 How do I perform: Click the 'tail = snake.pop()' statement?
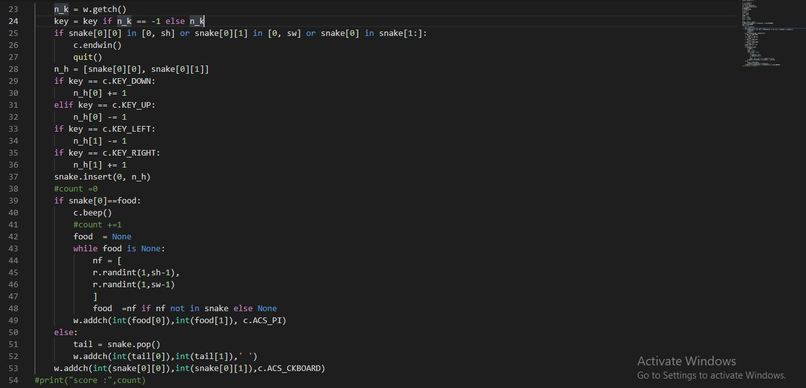click(117, 344)
